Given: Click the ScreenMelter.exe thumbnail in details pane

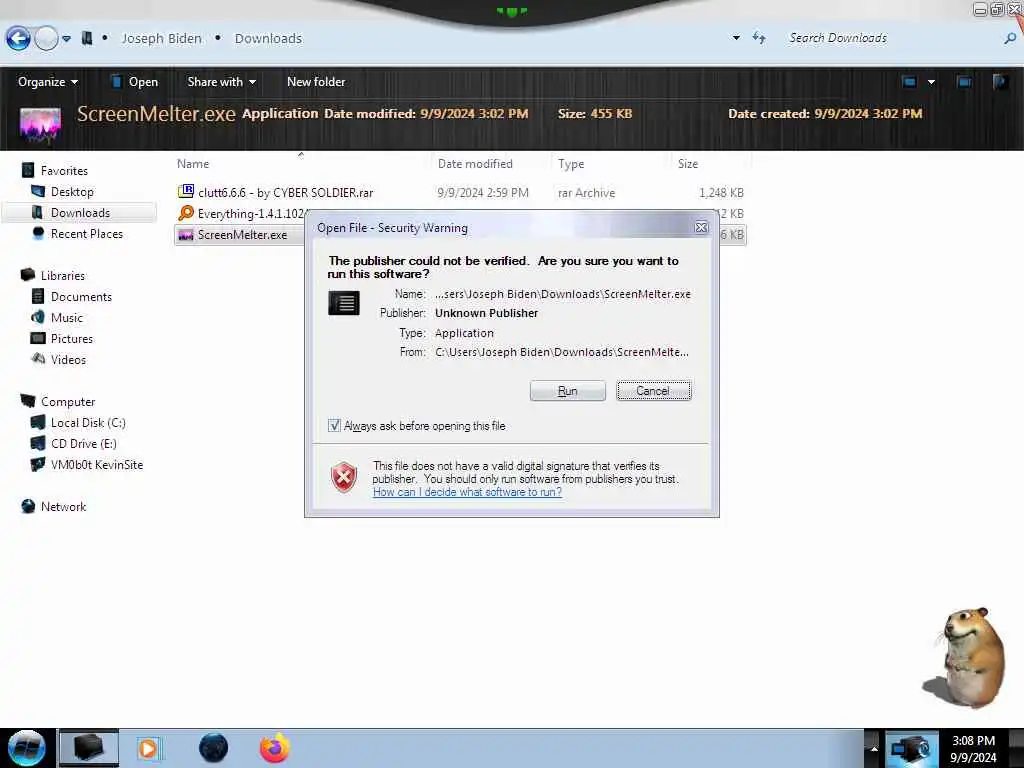Looking at the screenshot, I should 40,125.
